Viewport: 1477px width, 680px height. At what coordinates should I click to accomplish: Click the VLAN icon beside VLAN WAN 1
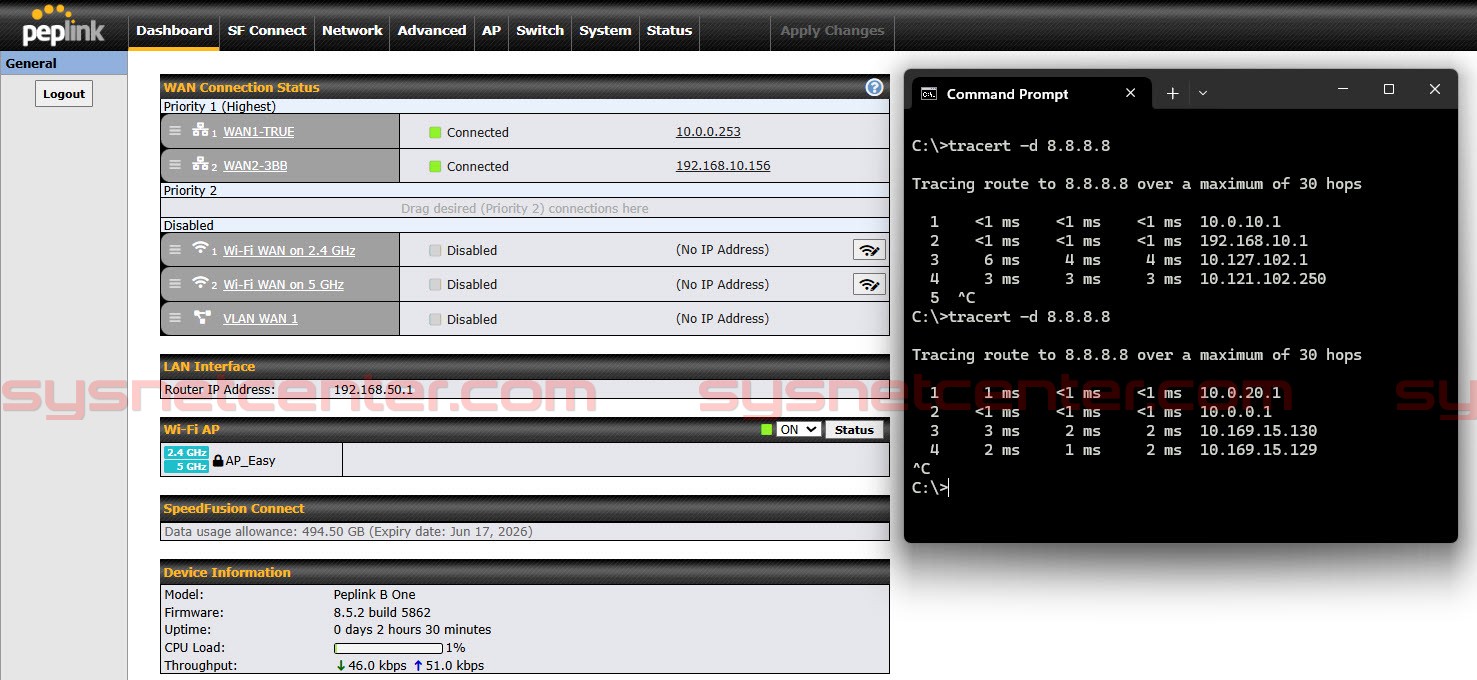tap(202, 318)
